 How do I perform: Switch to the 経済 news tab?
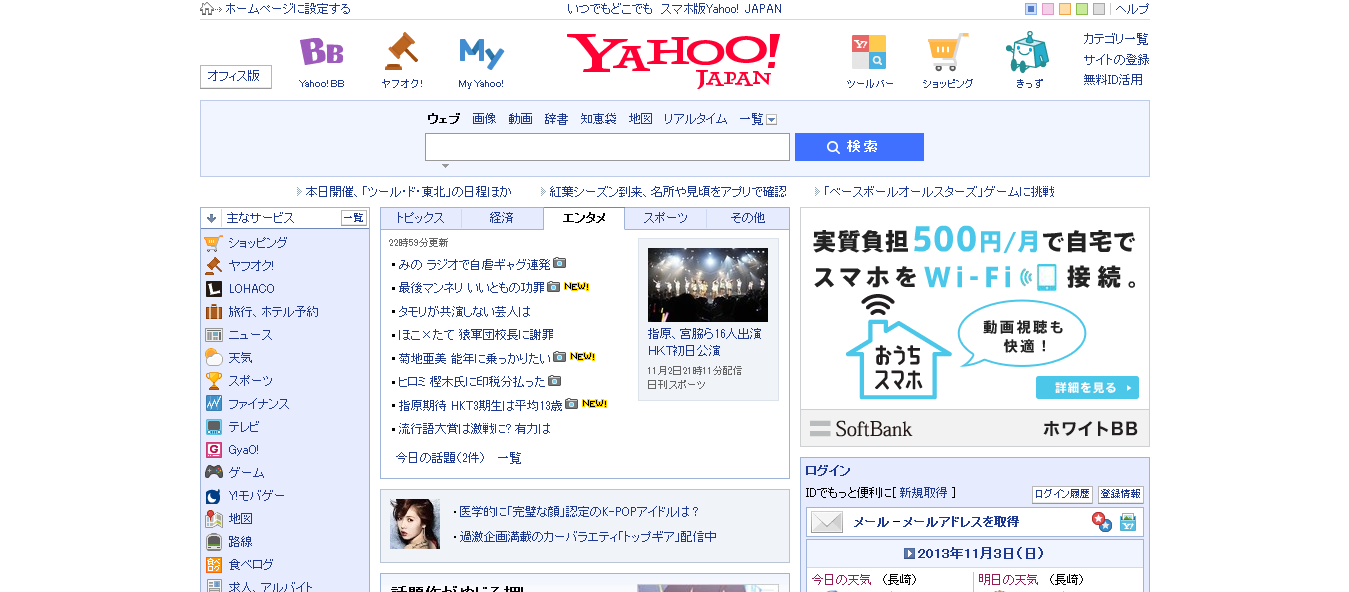[x=502, y=218]
